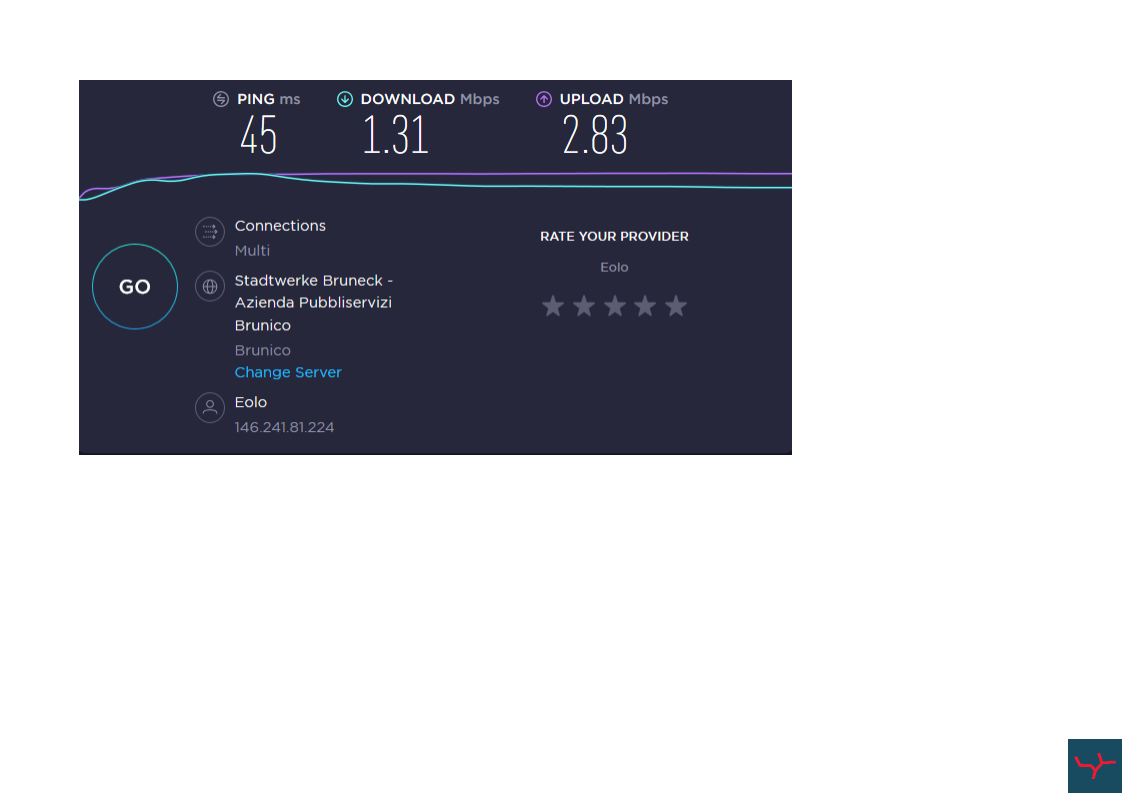The height and width of the screenshot is (793, 1122).
Task: Click the user profile icon beside Eolo
Action: (x=210, y=408)
